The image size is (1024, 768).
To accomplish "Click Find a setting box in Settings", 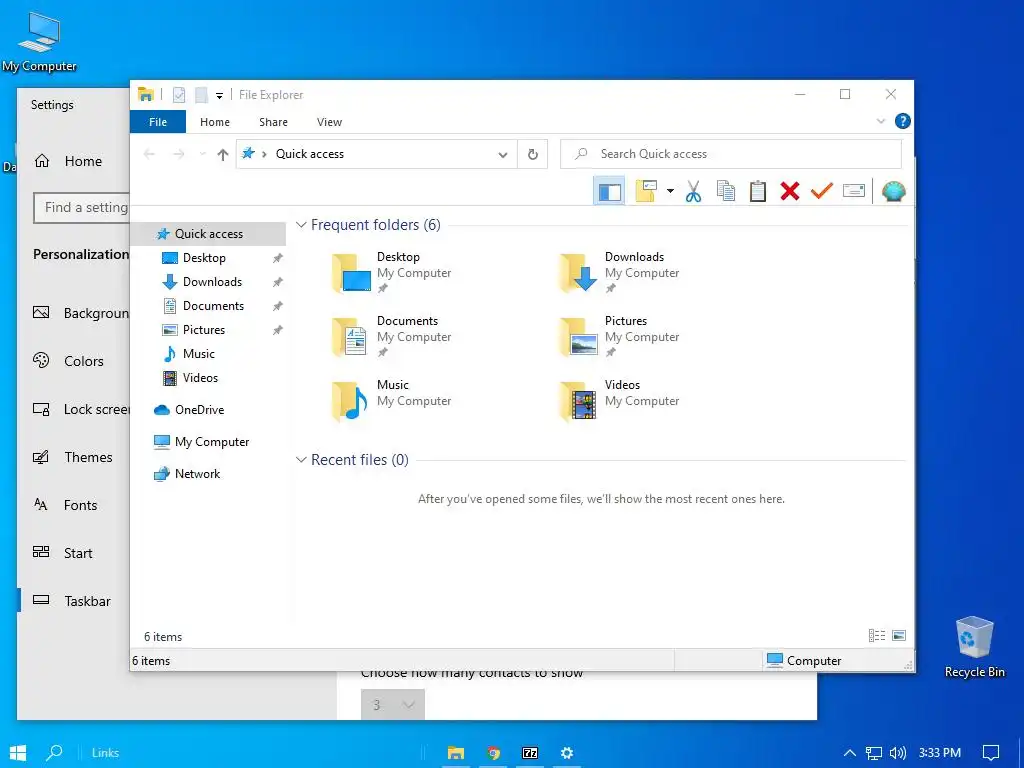I will click(82, 208).
